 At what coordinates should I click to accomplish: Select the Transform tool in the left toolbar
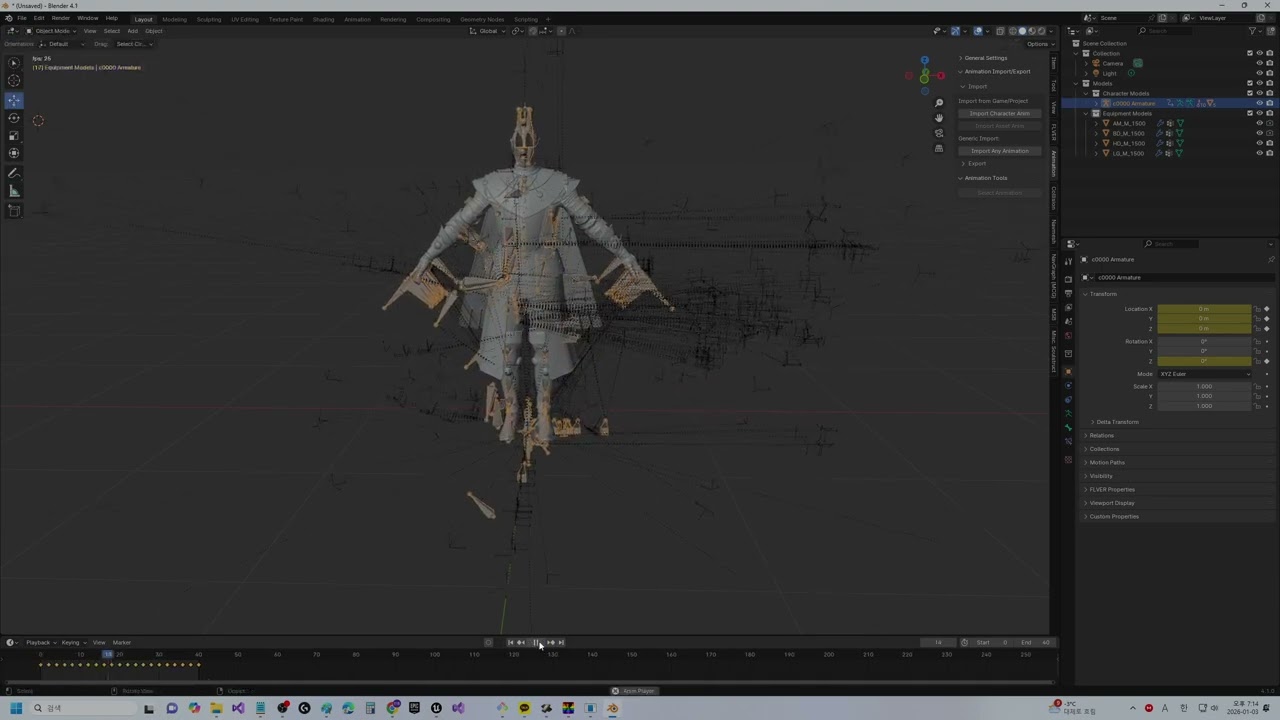pyautogui.click(x=14, y=153)
